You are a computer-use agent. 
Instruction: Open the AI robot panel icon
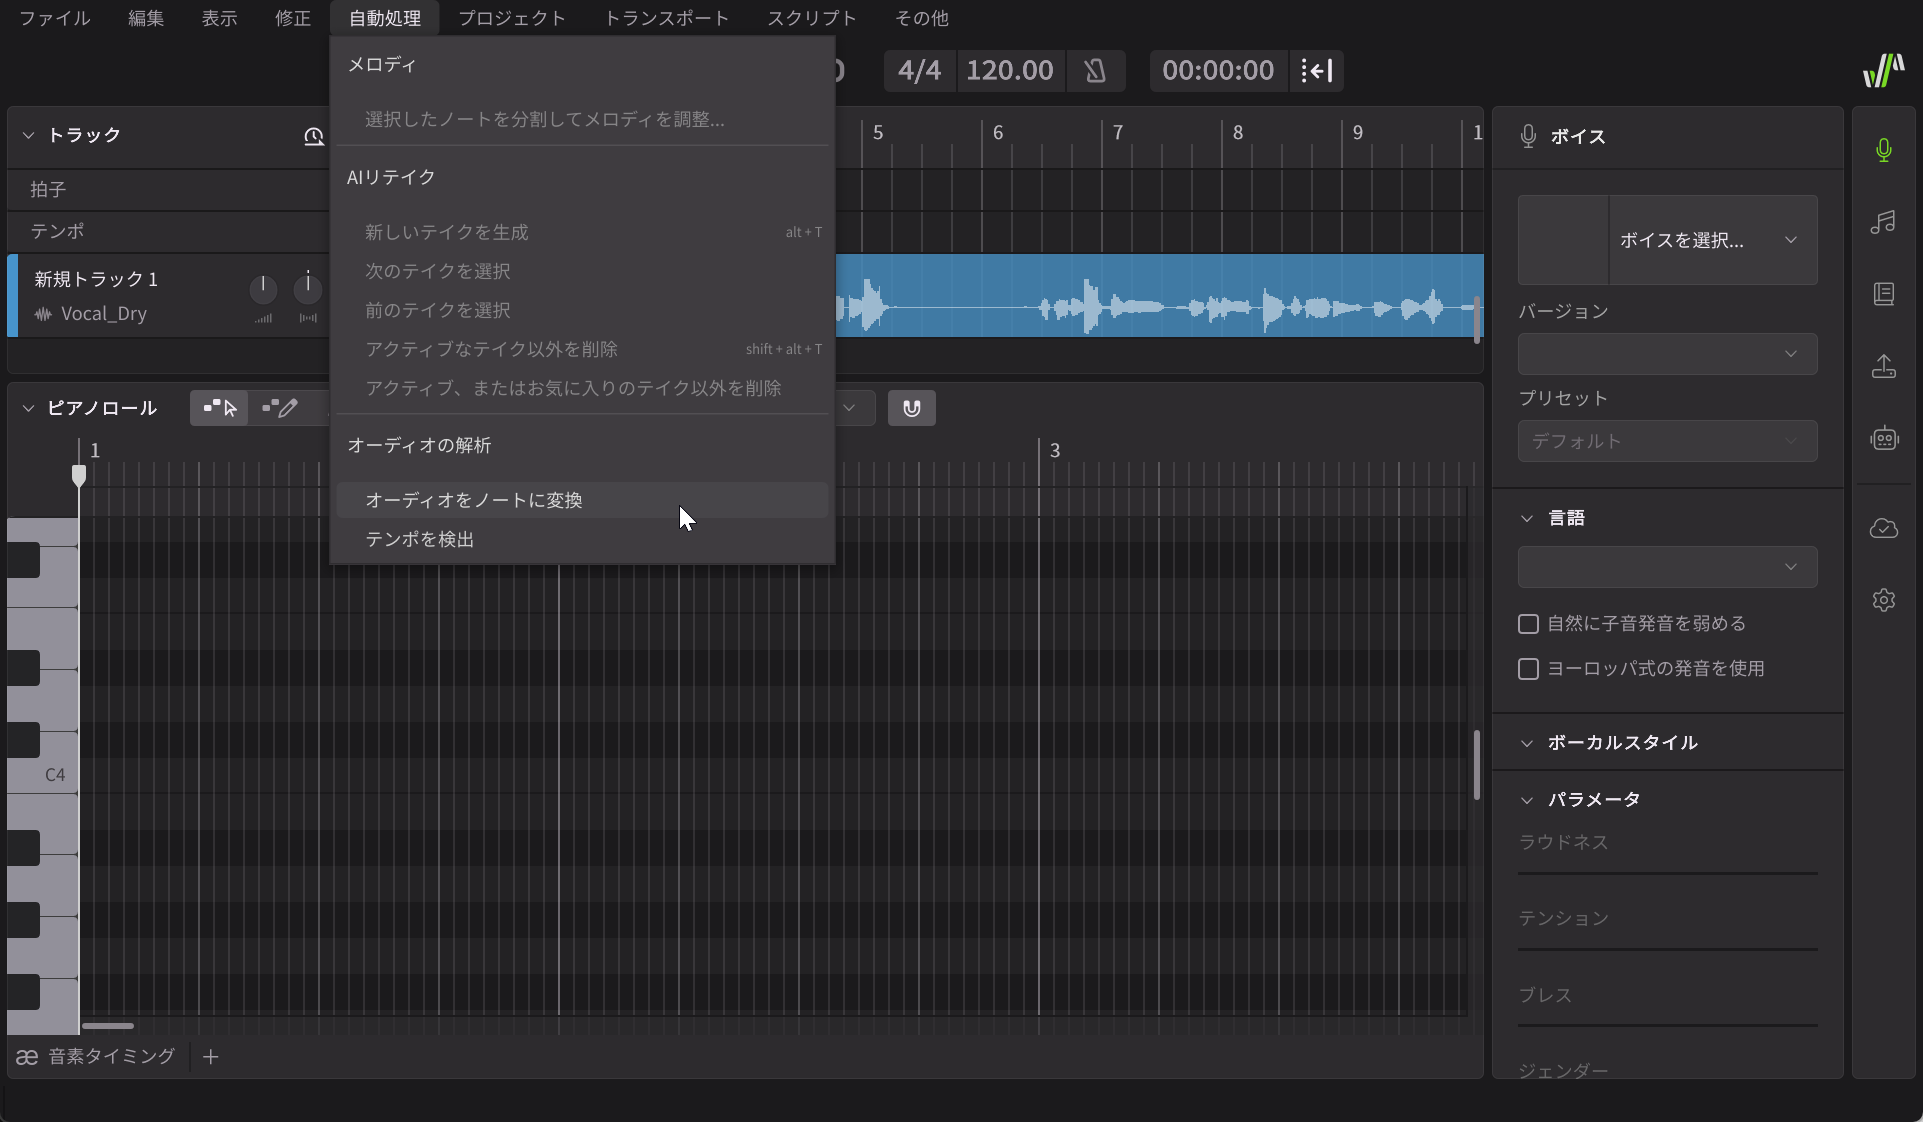tap(1883, 439)
